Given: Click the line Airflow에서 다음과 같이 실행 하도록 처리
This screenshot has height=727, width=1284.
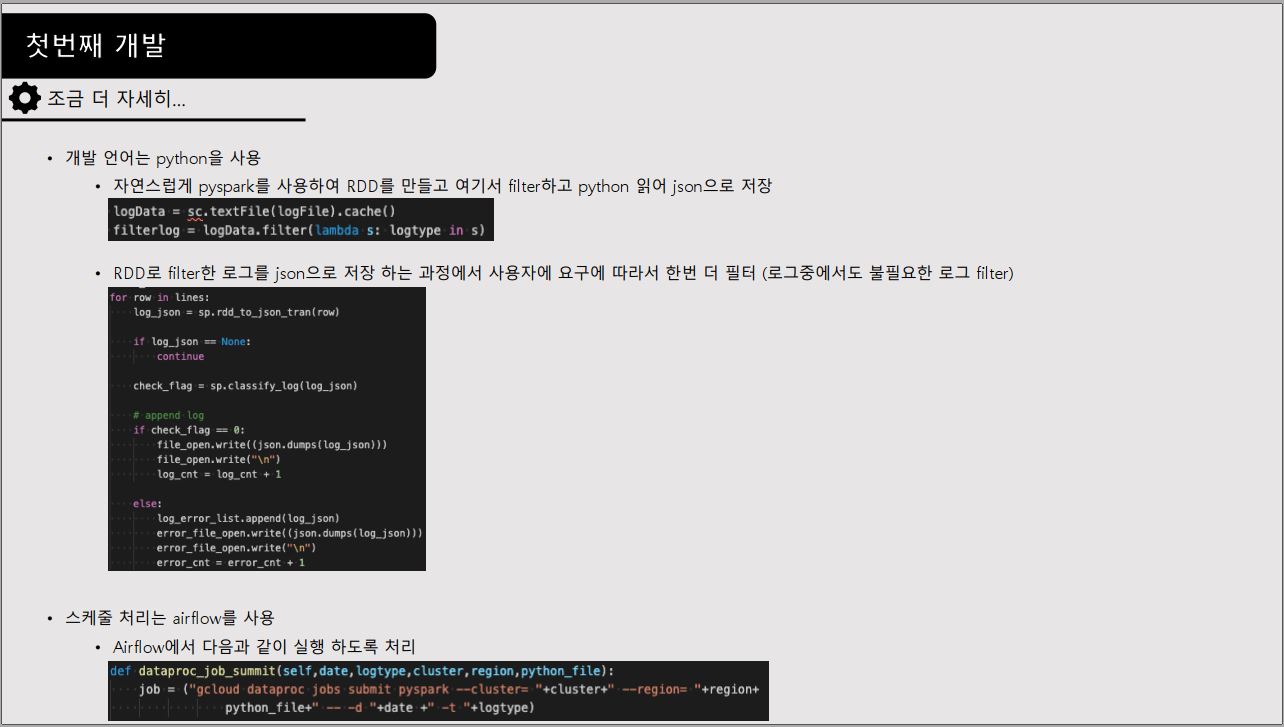Looking at the screenshot, I should 264,647.
